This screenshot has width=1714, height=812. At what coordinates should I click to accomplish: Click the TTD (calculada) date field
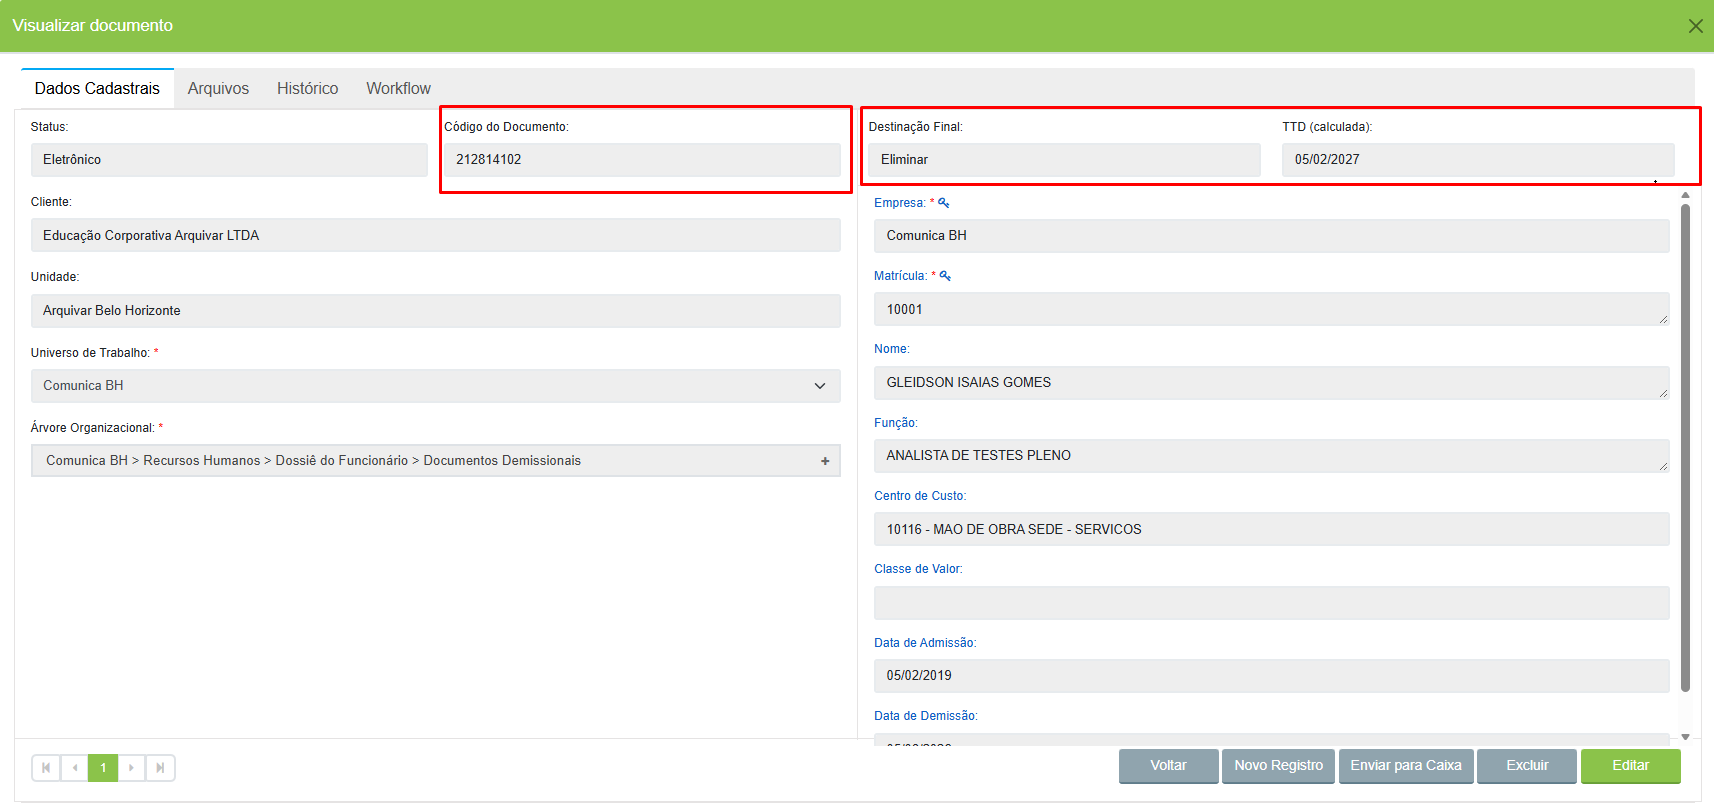pyautogui.click(x=1478, y=160)
